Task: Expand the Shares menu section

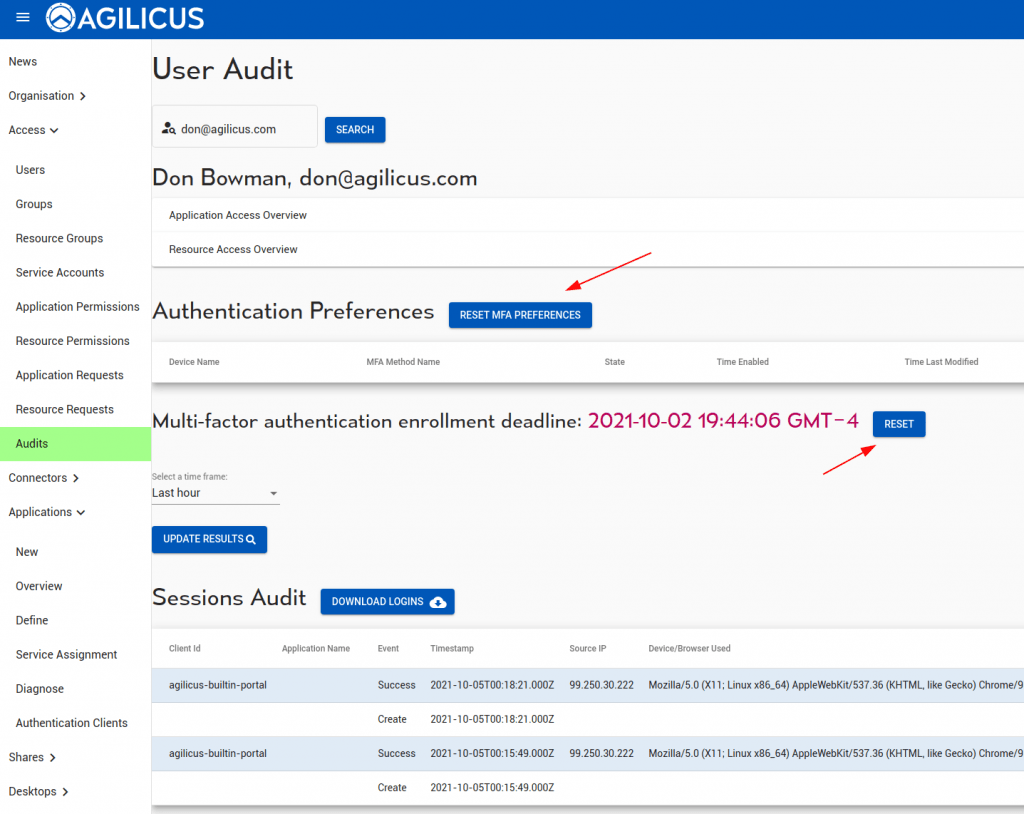Action: 32,757
